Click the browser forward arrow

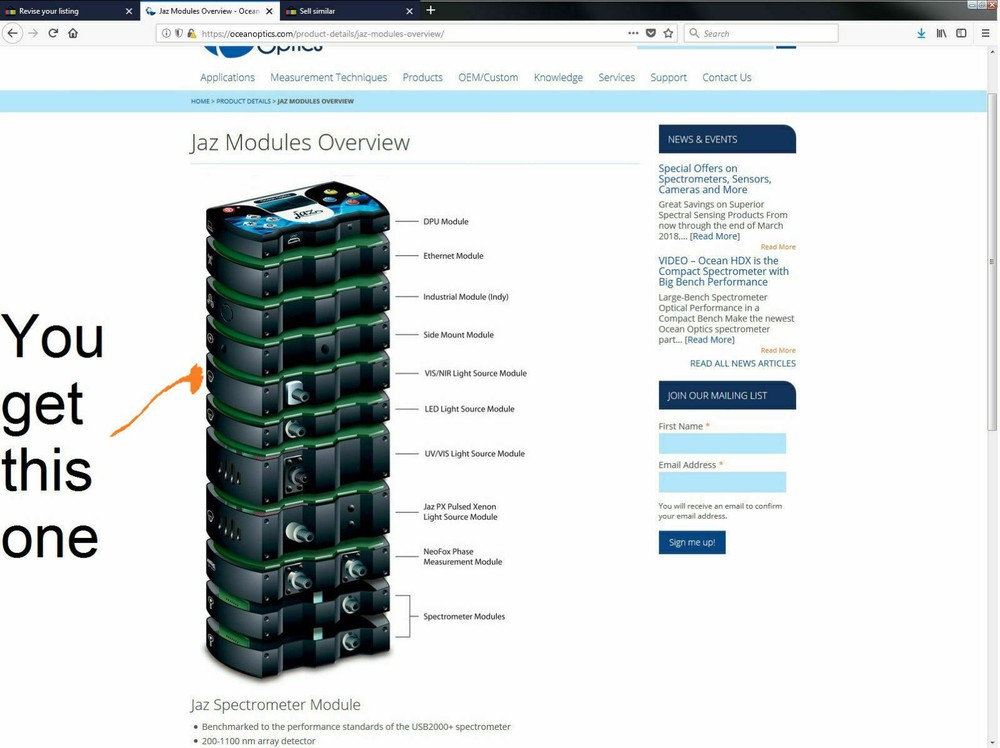click(x=33, y=33)
